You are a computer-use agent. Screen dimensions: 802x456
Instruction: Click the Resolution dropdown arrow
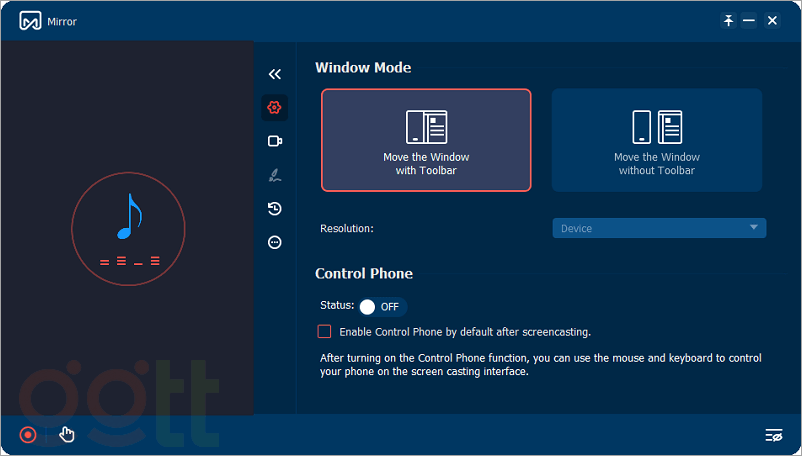(754, 228)
